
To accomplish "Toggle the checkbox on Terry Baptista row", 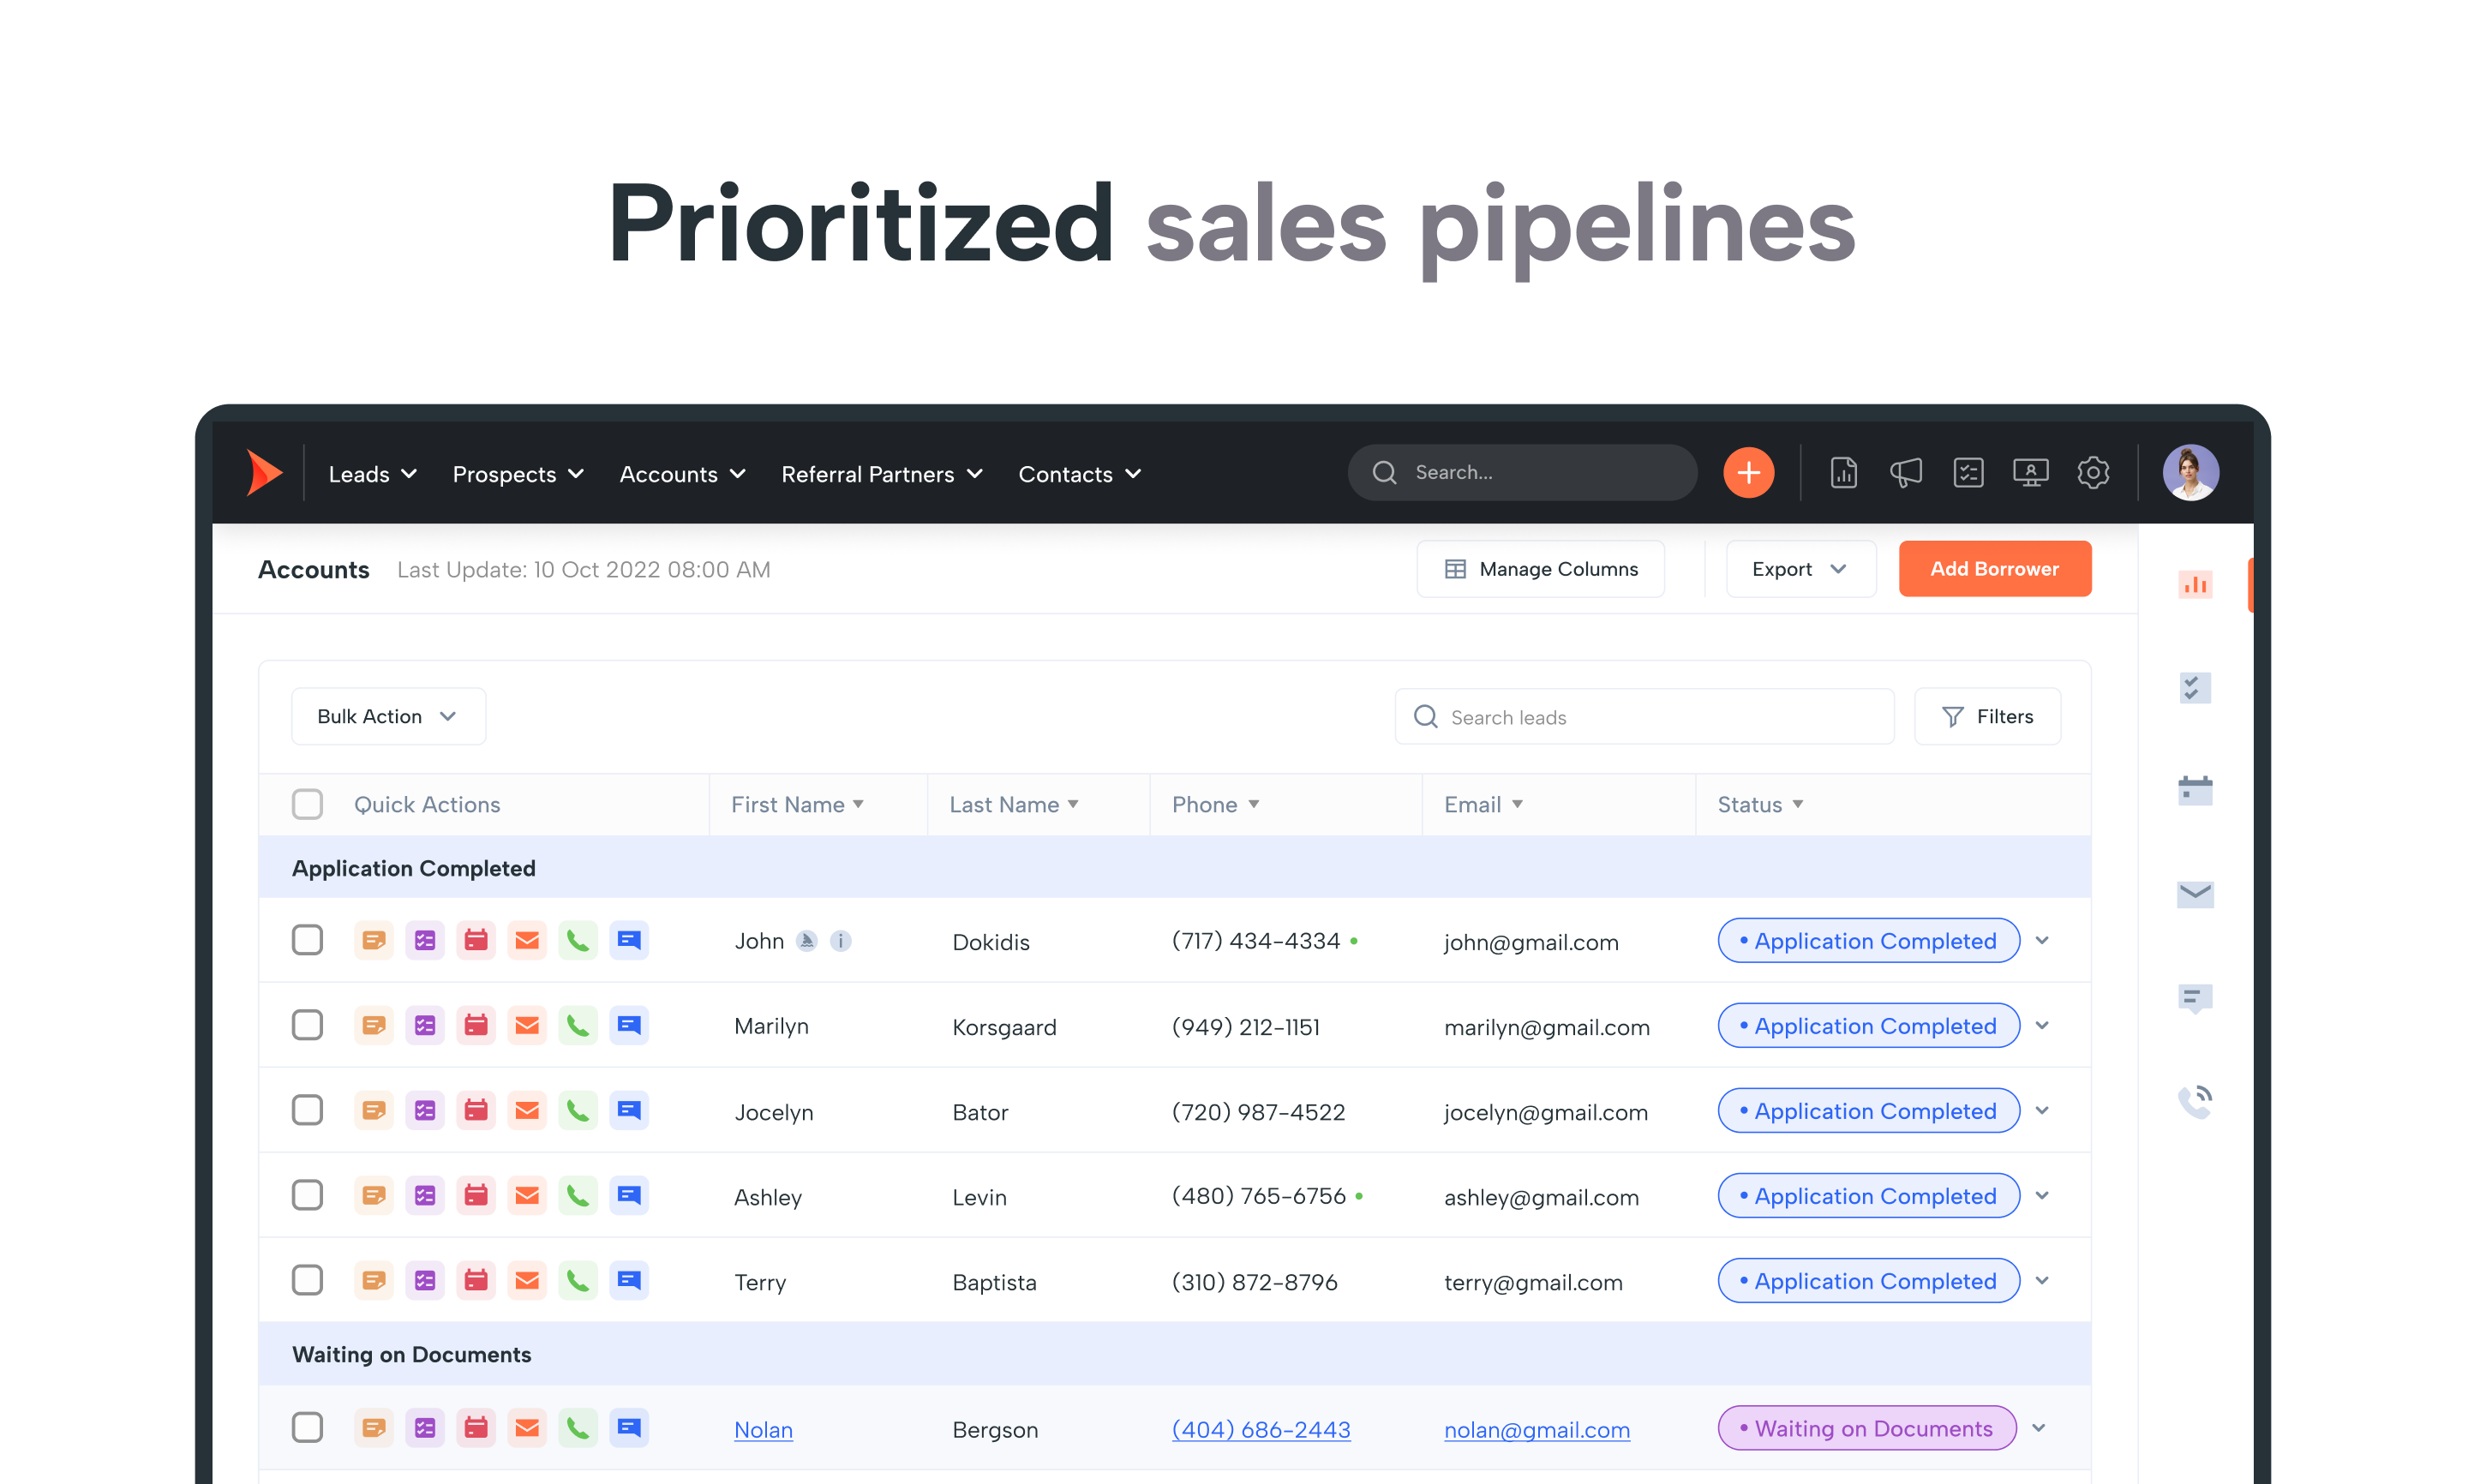I will click(x=305, y=1281).
